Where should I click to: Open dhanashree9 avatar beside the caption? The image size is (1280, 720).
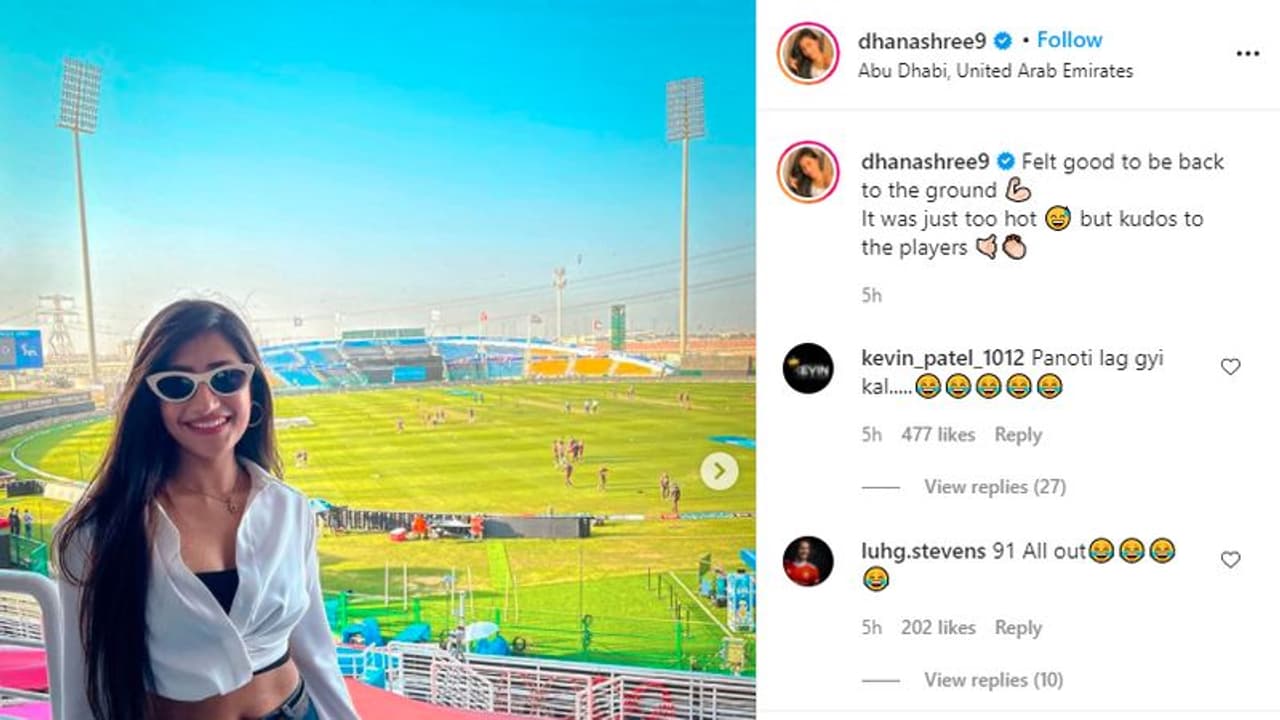(x=808, y=172)
